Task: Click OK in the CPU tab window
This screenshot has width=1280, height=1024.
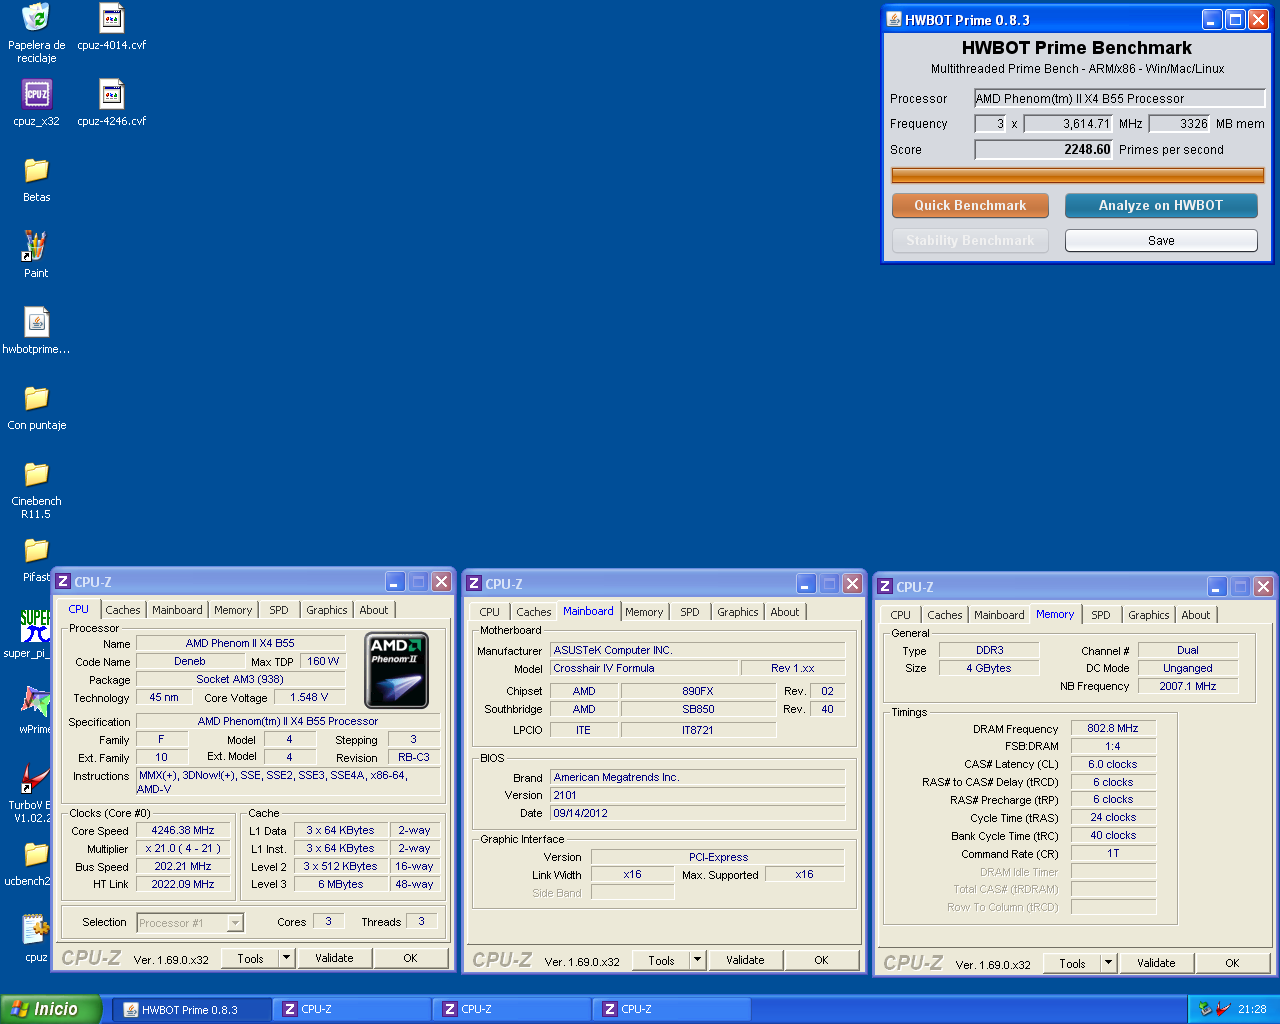Action: click(x=410, y=958)
